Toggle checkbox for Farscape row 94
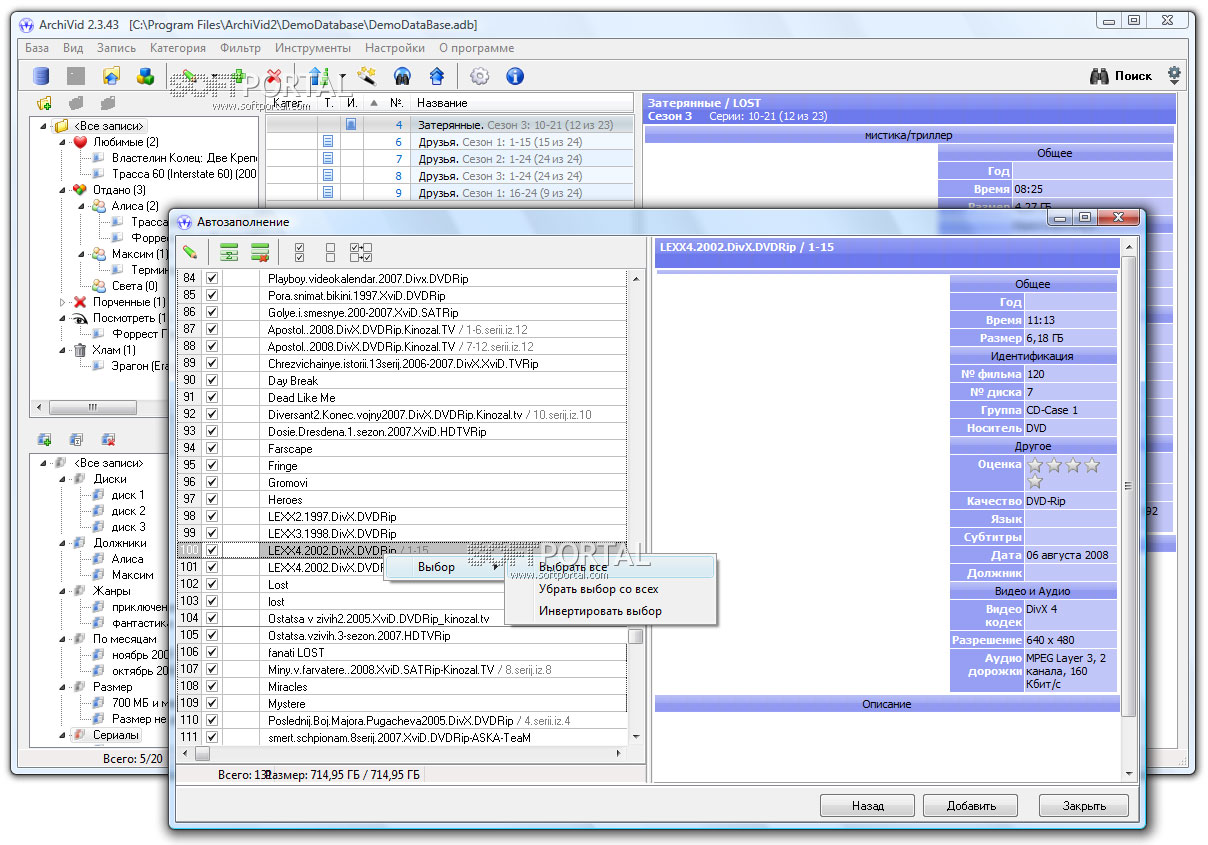 [211, 448]
